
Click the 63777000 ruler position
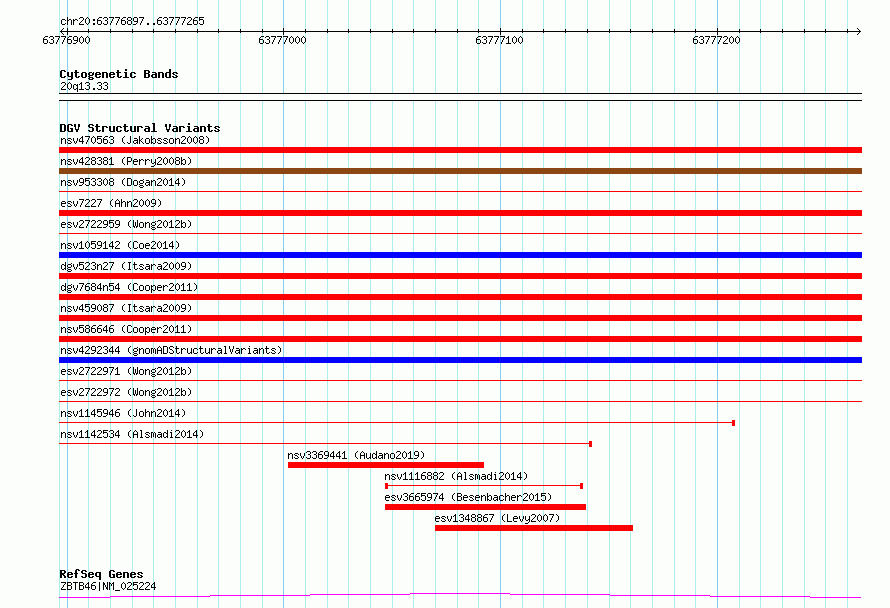coord(282,40)
